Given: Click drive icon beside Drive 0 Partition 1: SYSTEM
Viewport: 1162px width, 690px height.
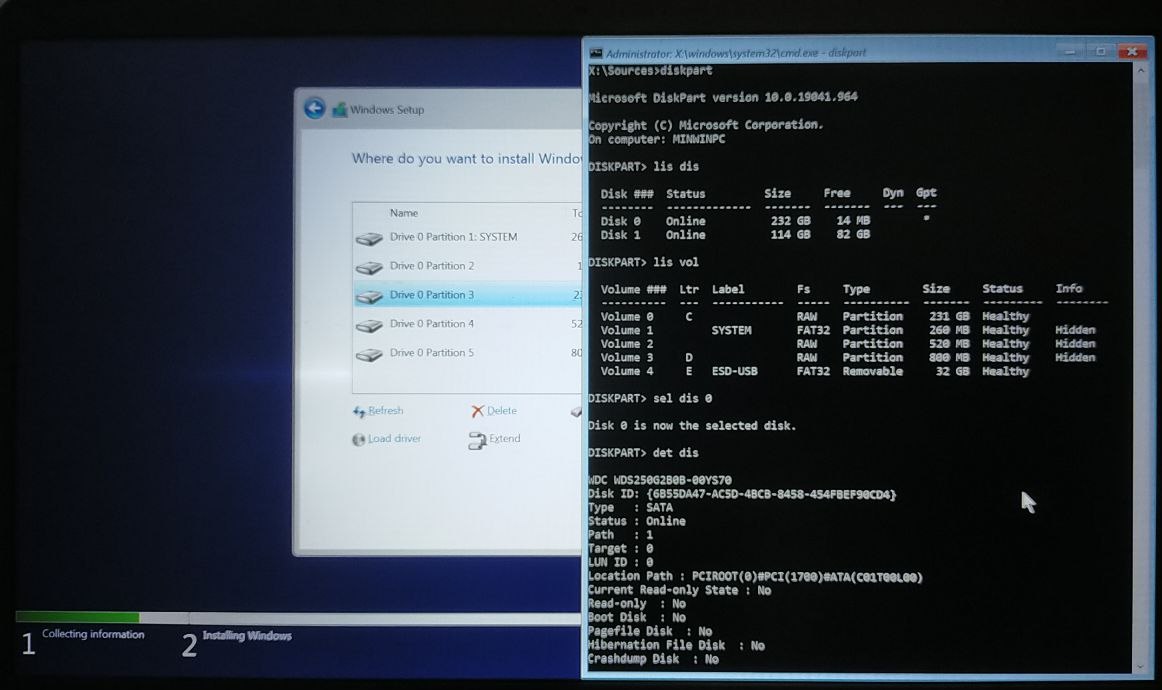Looking at the screenshot, I should [368, 239].
